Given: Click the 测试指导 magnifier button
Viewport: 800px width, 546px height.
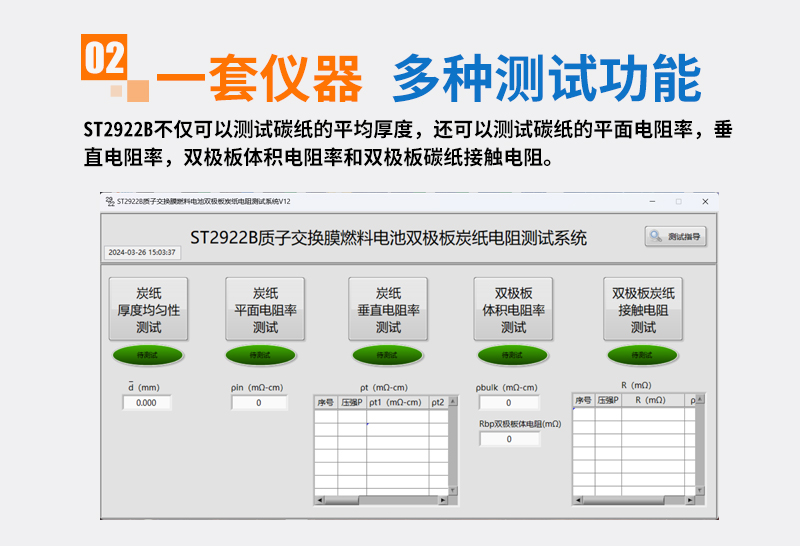Looking at the screenshot, I should tap(677, 237).
